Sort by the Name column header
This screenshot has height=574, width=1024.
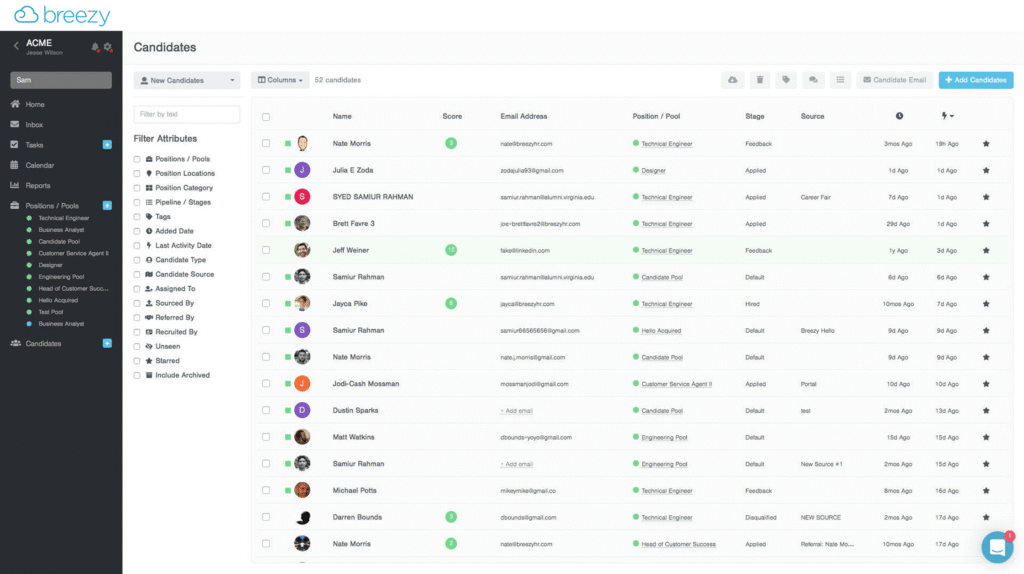tap(342, 116)
